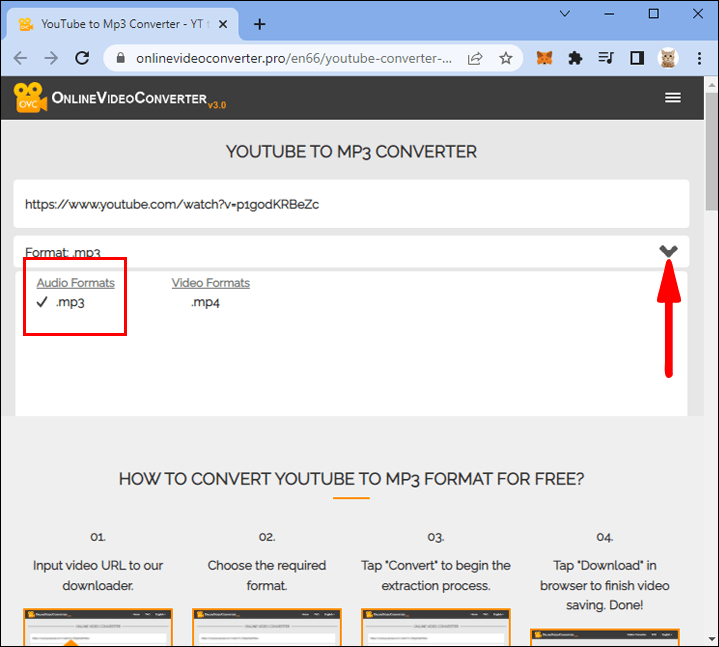Click "Choose the required format." text

pos(266,575)
